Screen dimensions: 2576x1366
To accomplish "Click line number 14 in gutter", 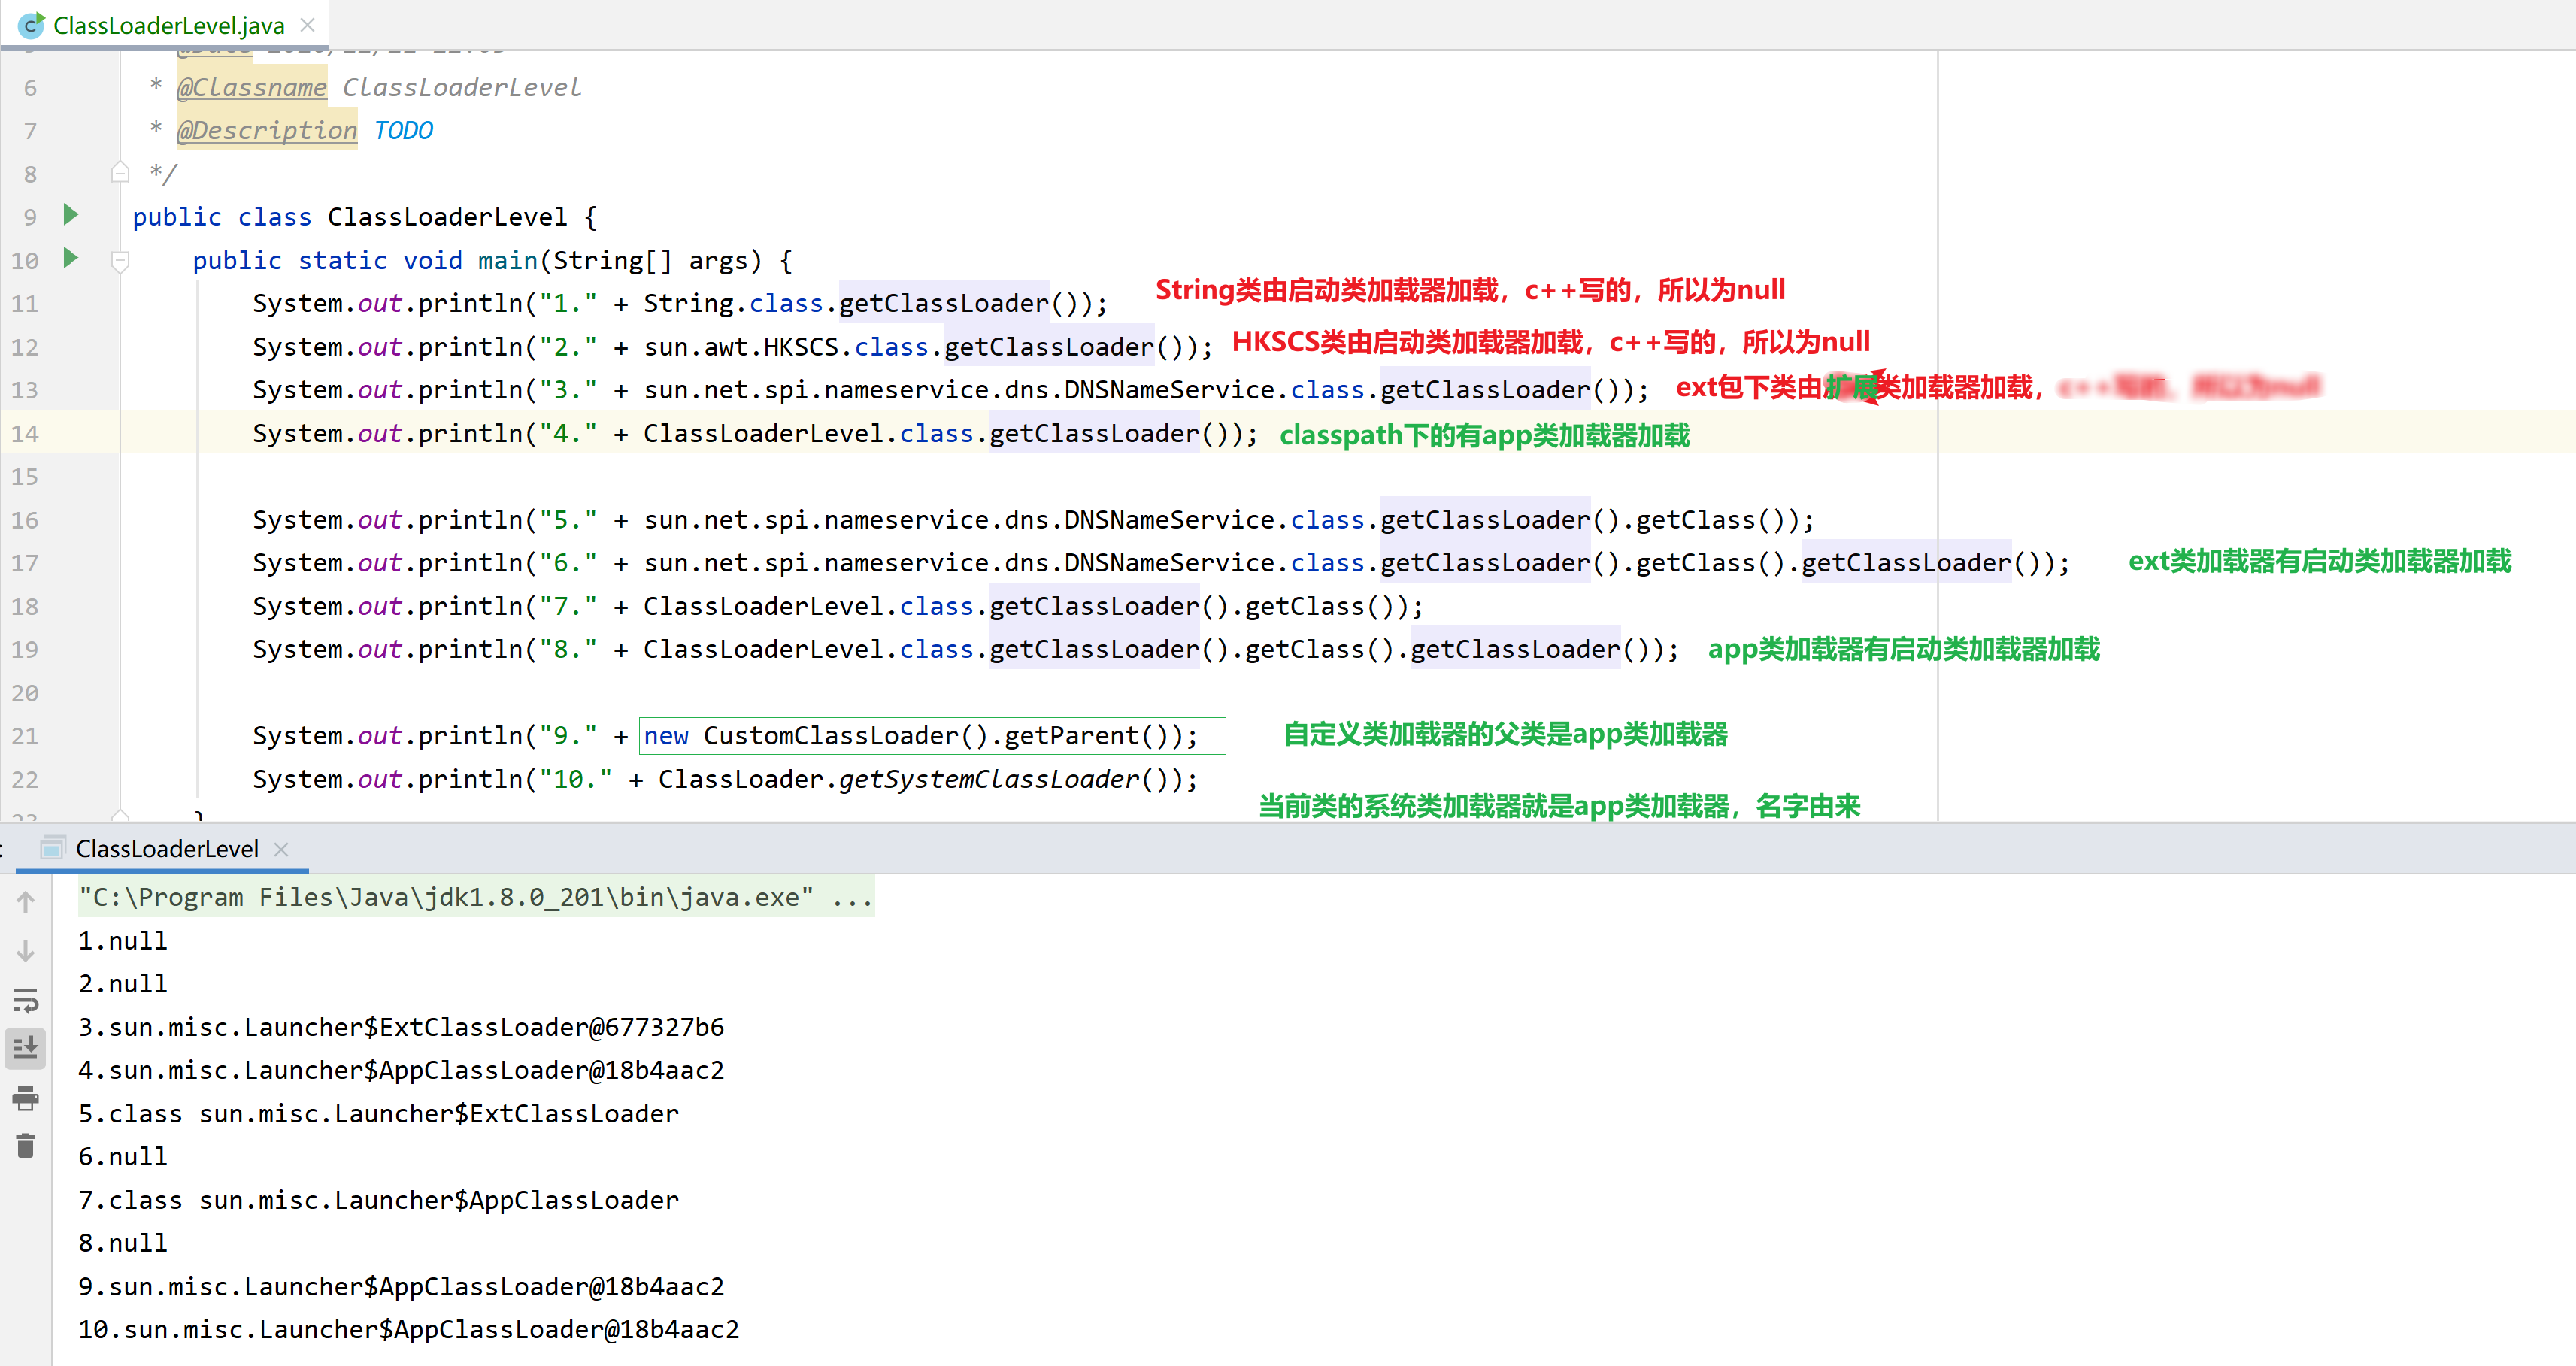I will pyautogui.click(x=25, y=434).
